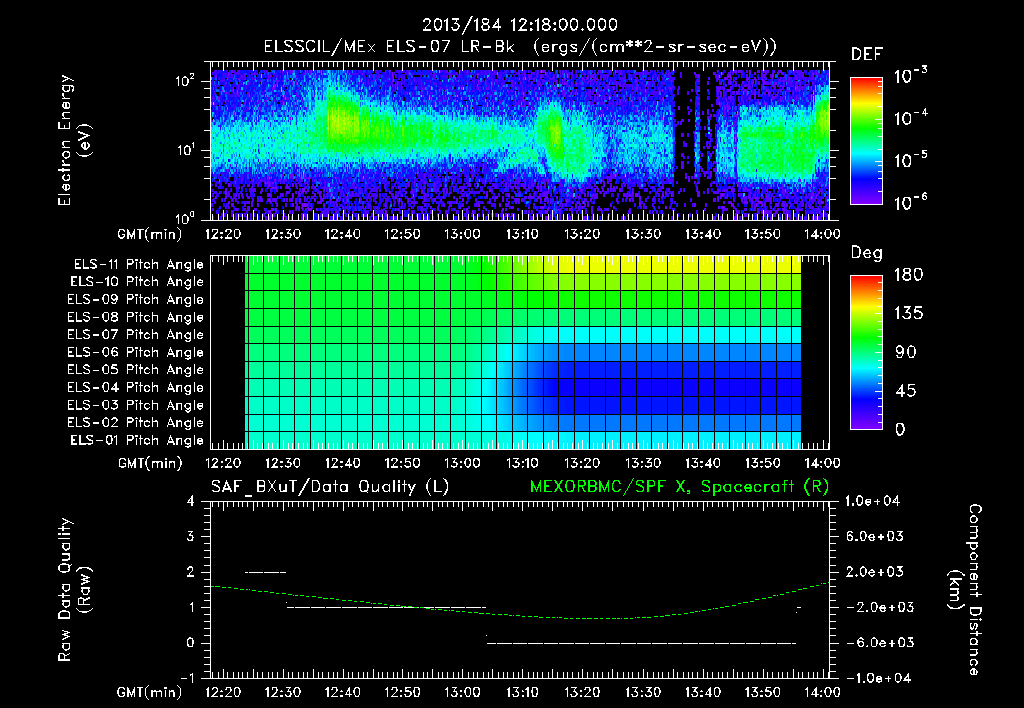Click the SAF_BXuT/Data Quality (L) legend
The height and width of the screenshot is (708, 1024).
[x=330, y=487]
